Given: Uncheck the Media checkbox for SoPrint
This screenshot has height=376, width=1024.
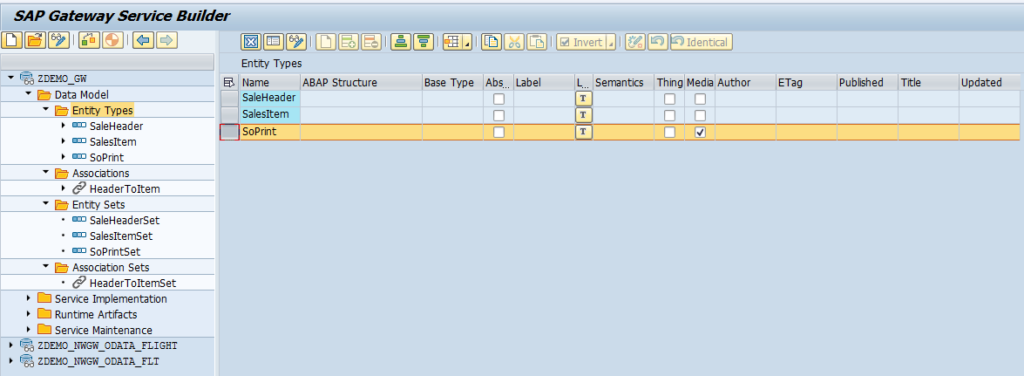Looking at the screenshot, I should point(700,132).
